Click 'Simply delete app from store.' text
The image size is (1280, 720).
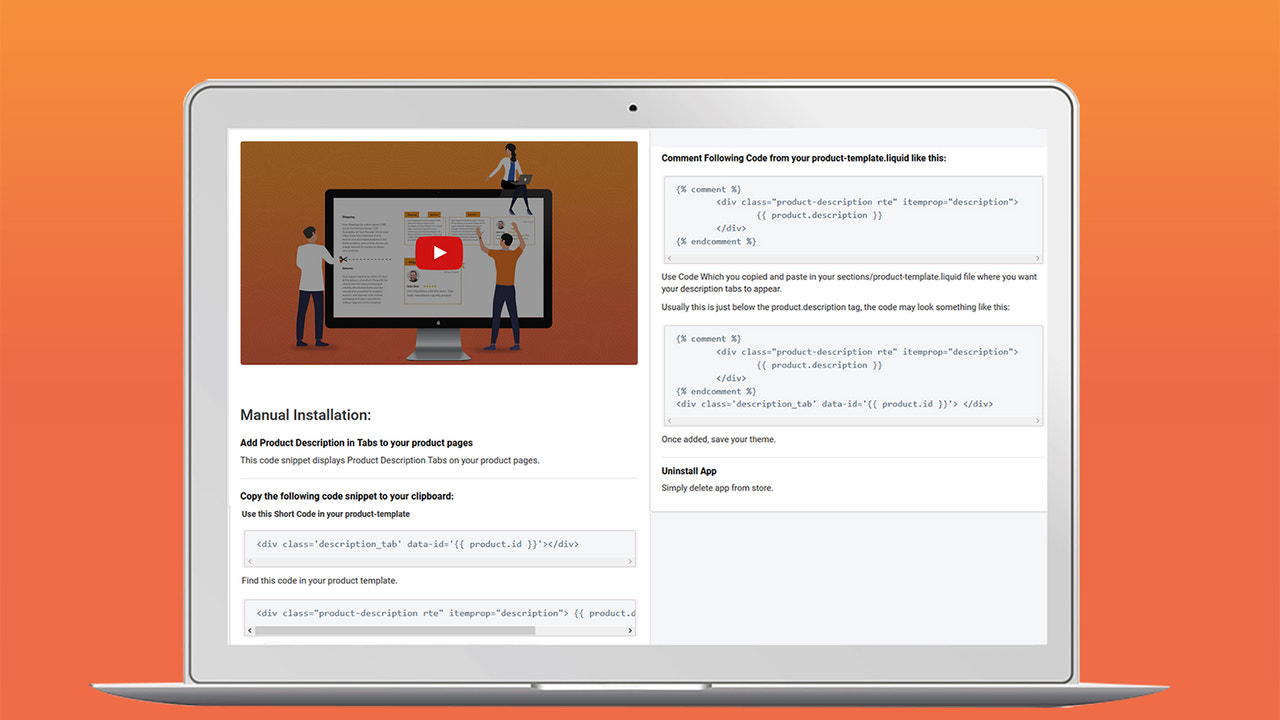[717, 488]
